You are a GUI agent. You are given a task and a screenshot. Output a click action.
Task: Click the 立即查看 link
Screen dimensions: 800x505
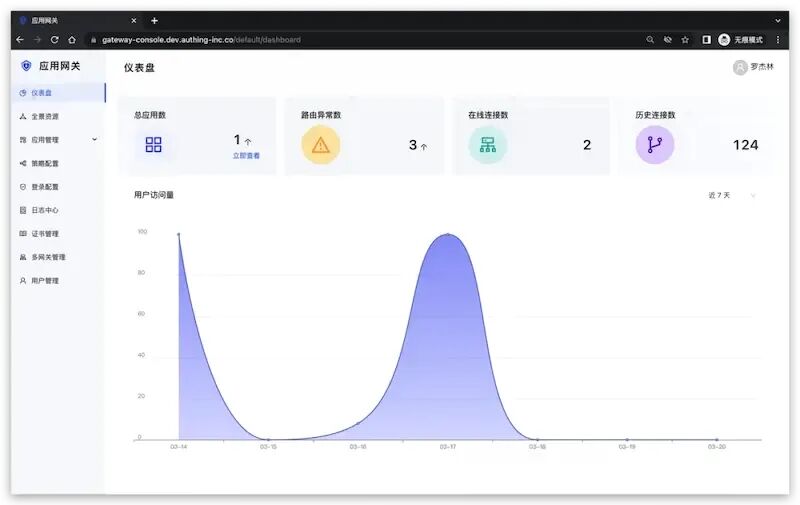(x=246, y=156)
